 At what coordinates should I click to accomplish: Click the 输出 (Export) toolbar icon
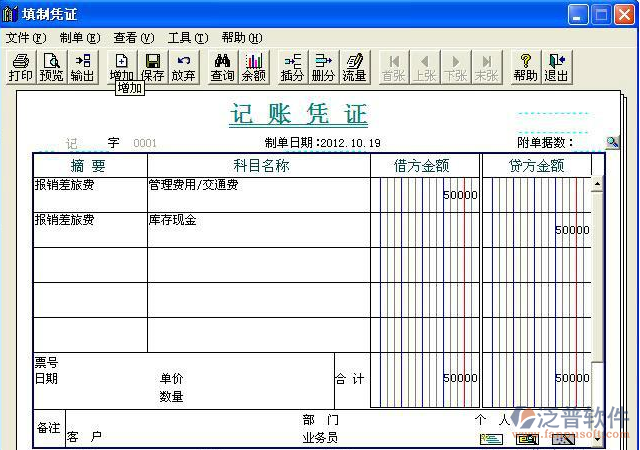coord(82,67)
